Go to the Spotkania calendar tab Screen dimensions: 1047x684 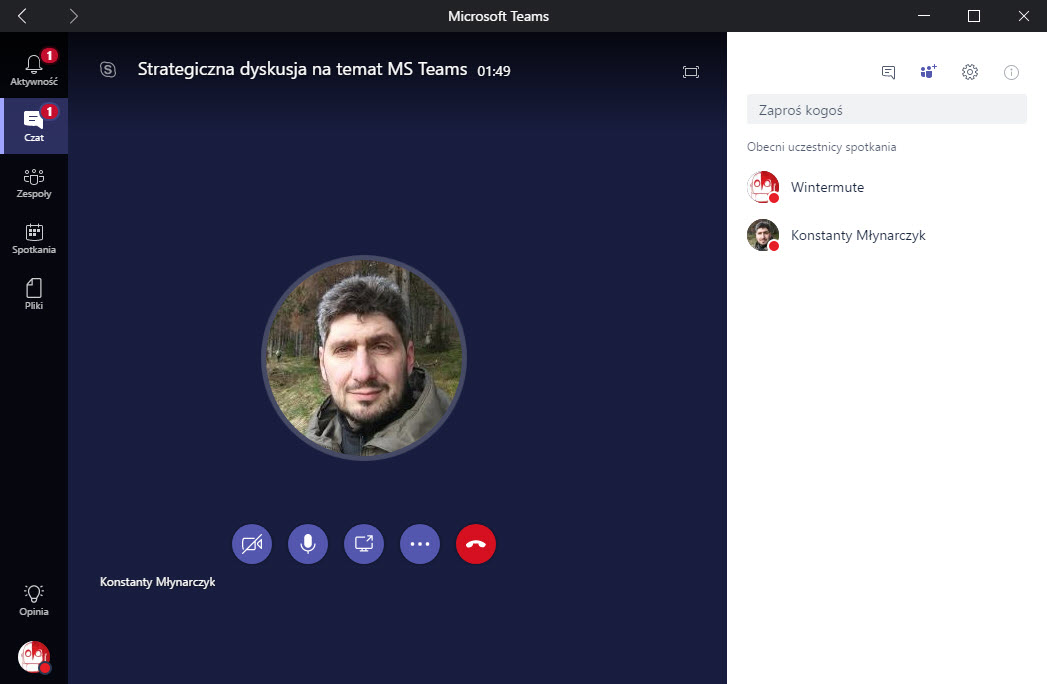[34, 239]
